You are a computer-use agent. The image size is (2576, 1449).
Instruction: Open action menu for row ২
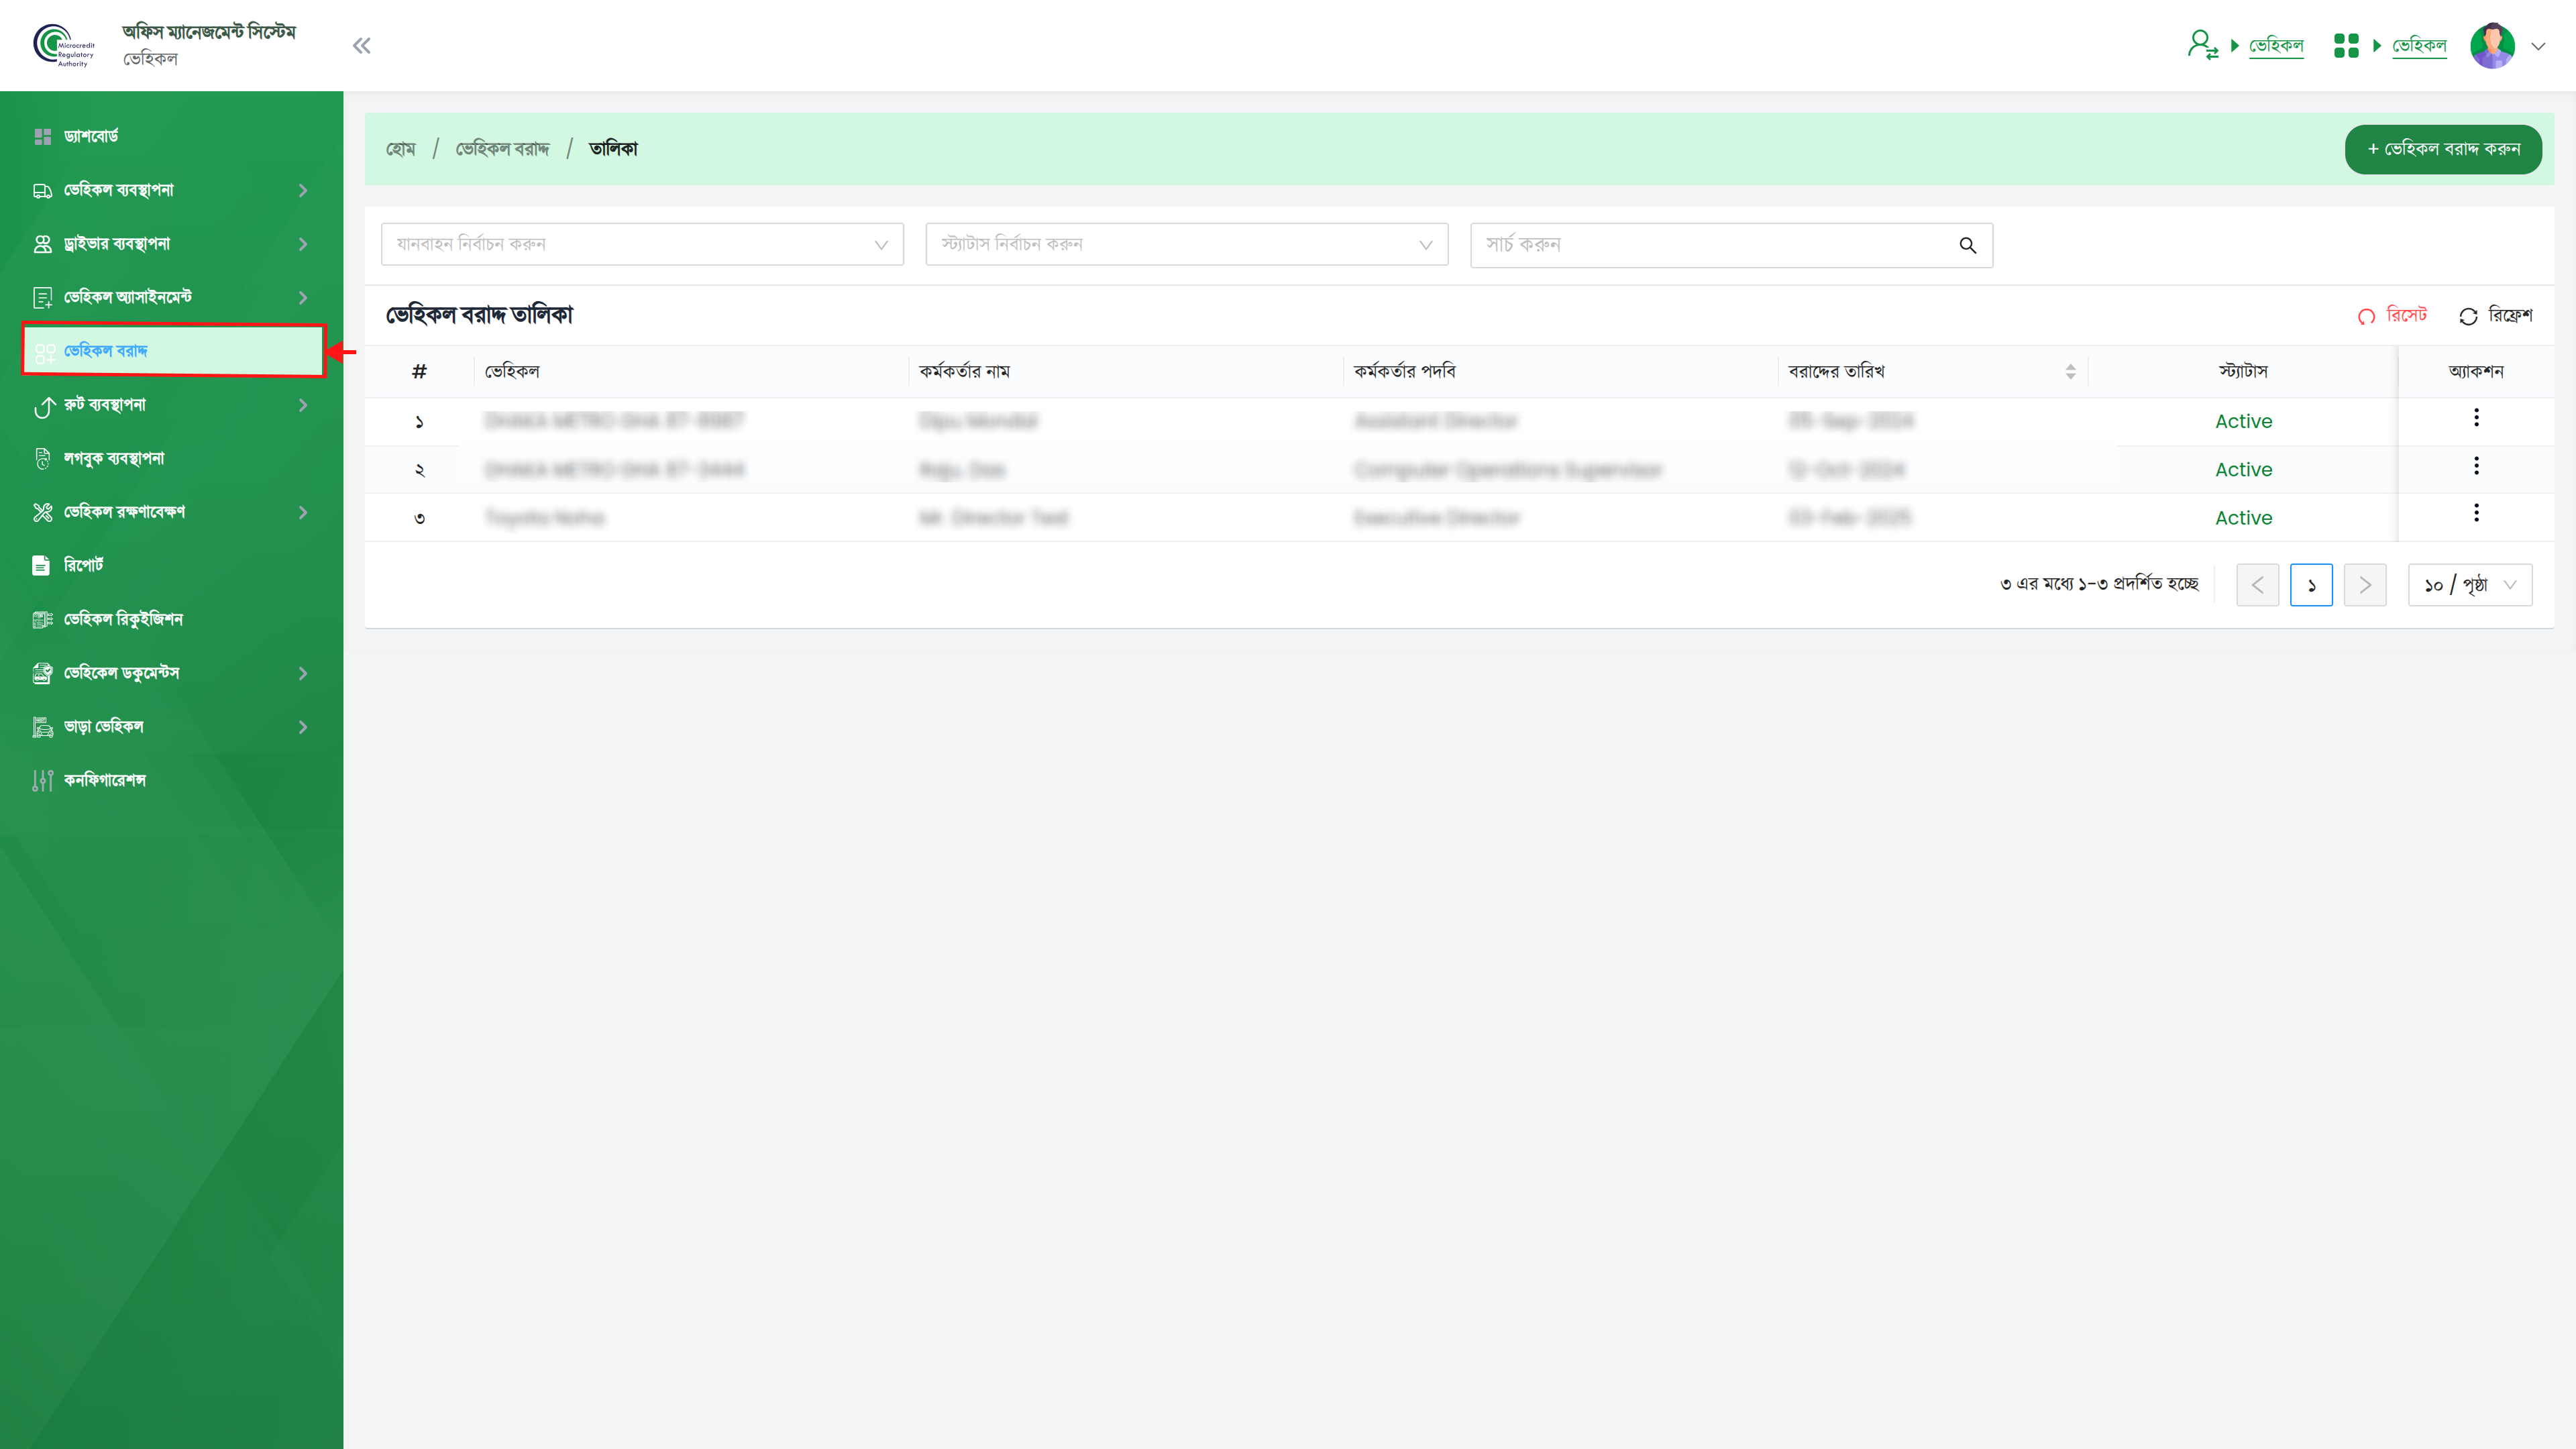2476,466
